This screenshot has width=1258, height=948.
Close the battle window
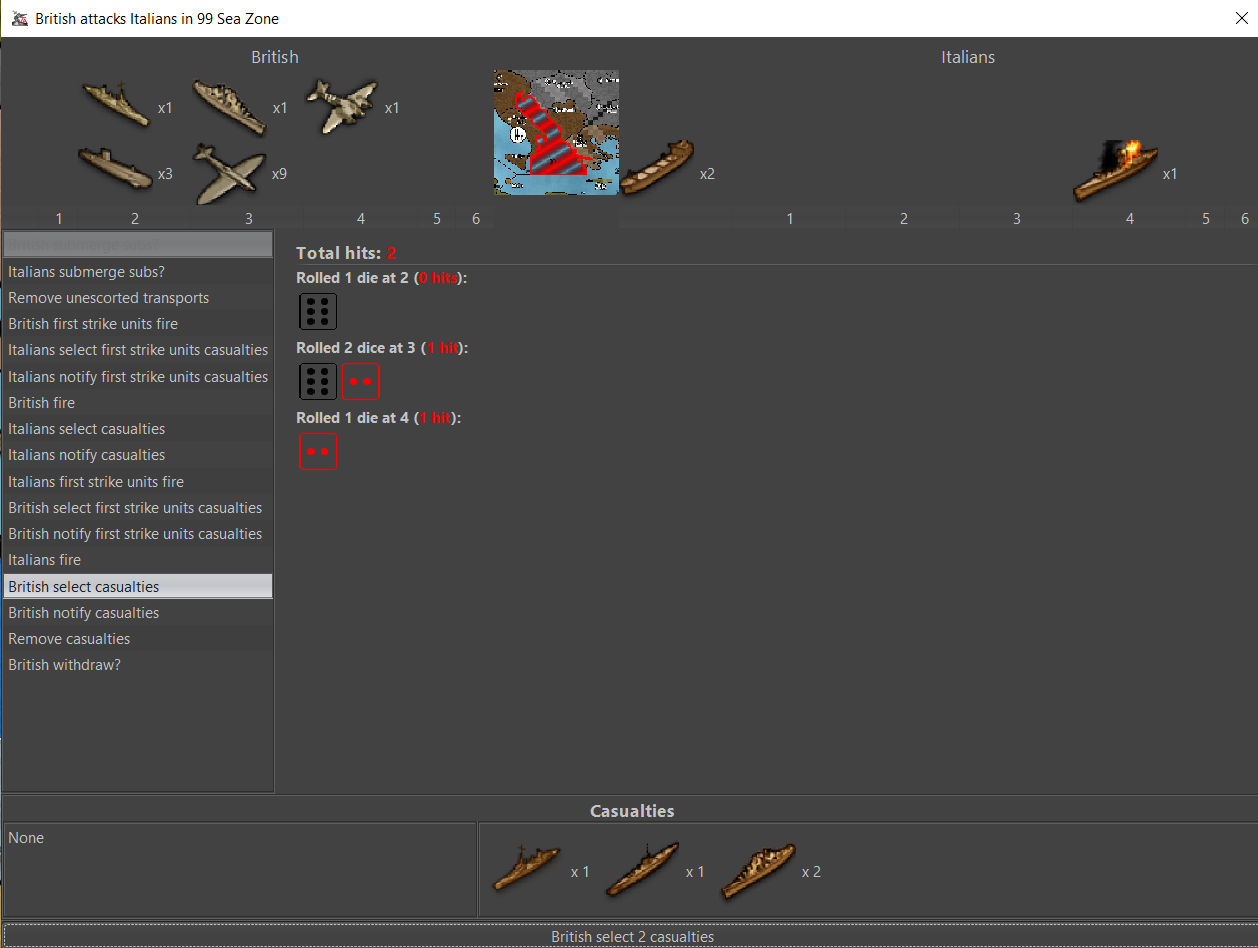coord(1241,18)
